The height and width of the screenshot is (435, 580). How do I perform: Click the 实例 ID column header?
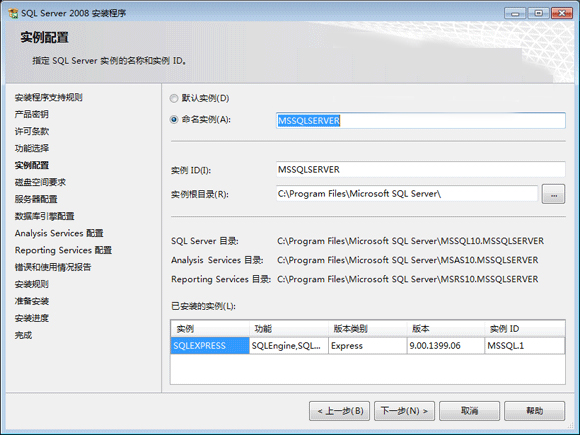click(525, 328)
